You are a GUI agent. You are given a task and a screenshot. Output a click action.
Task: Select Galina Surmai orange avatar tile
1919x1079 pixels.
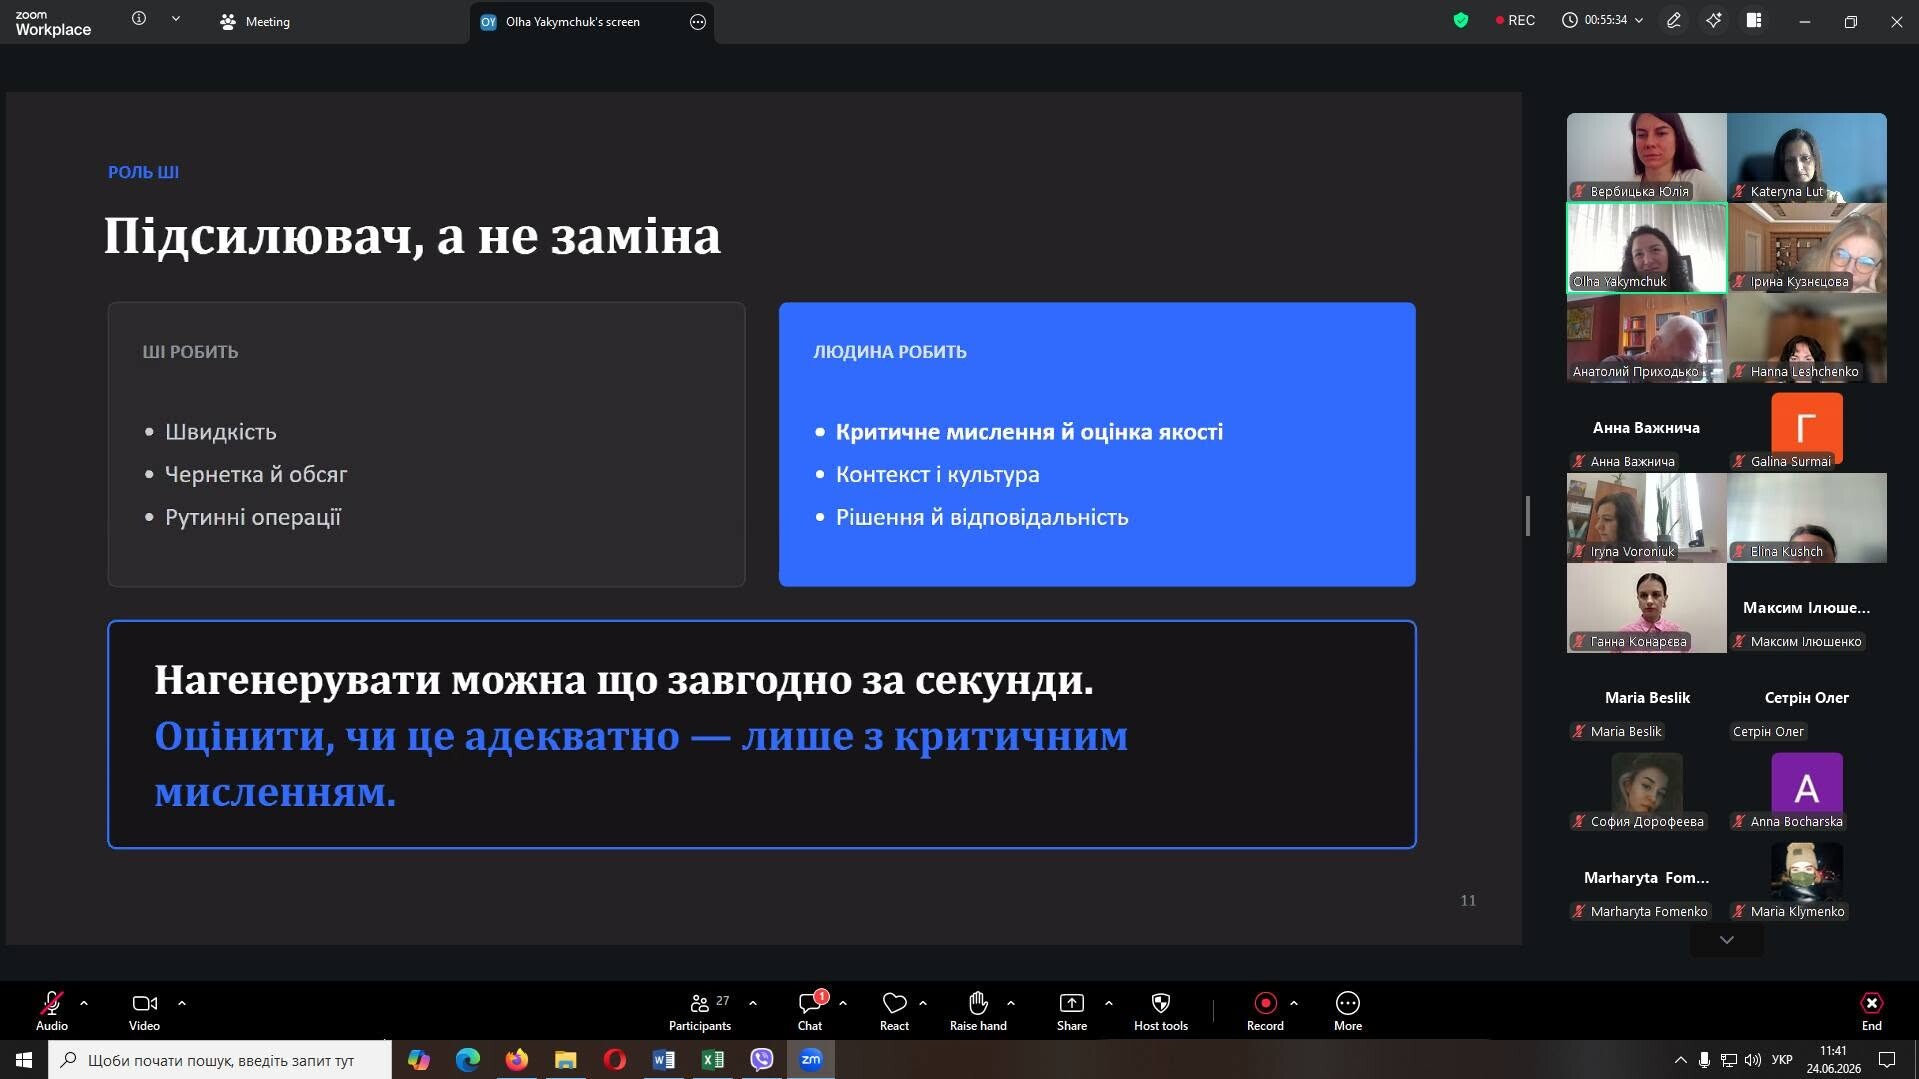click(1806, 428)
